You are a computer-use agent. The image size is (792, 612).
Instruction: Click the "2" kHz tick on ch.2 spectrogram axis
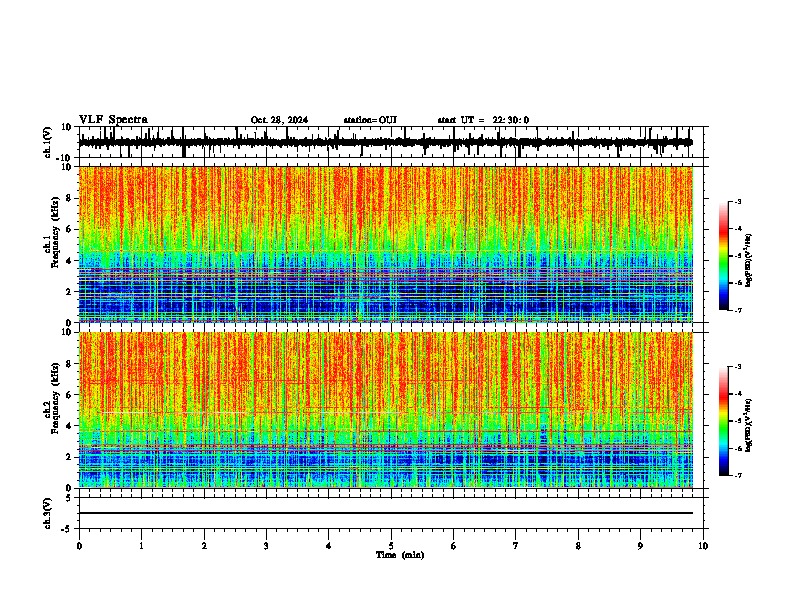69,457
